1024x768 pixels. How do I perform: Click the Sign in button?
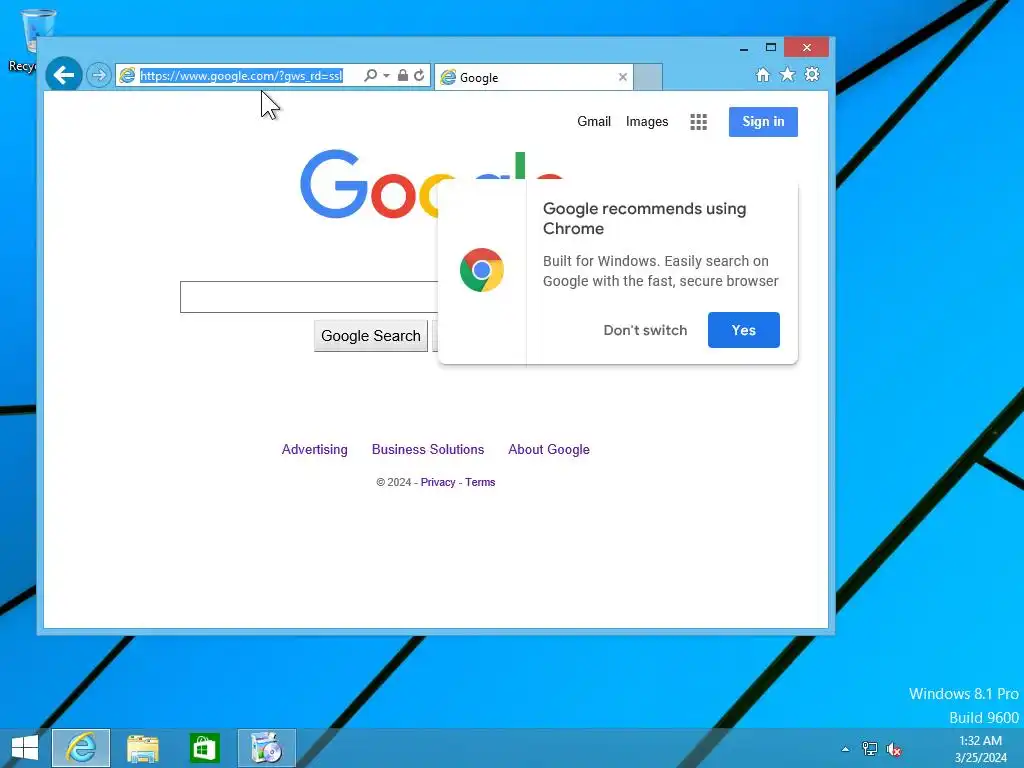pos(763,121)
